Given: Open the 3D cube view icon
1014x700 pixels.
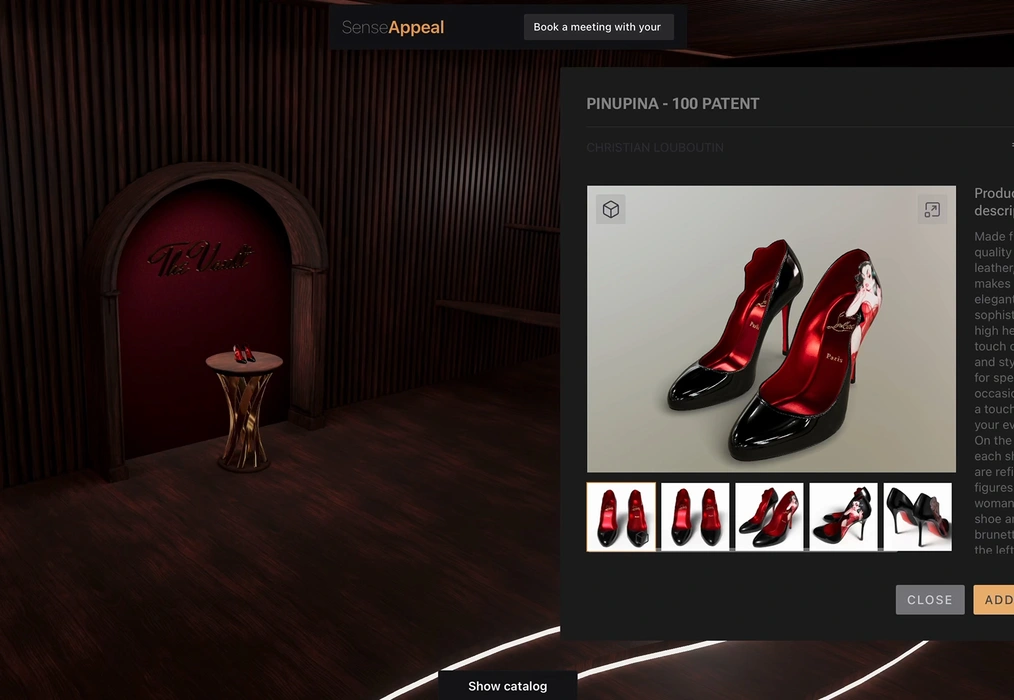Looking at the screenshot, I should (611, 209).
